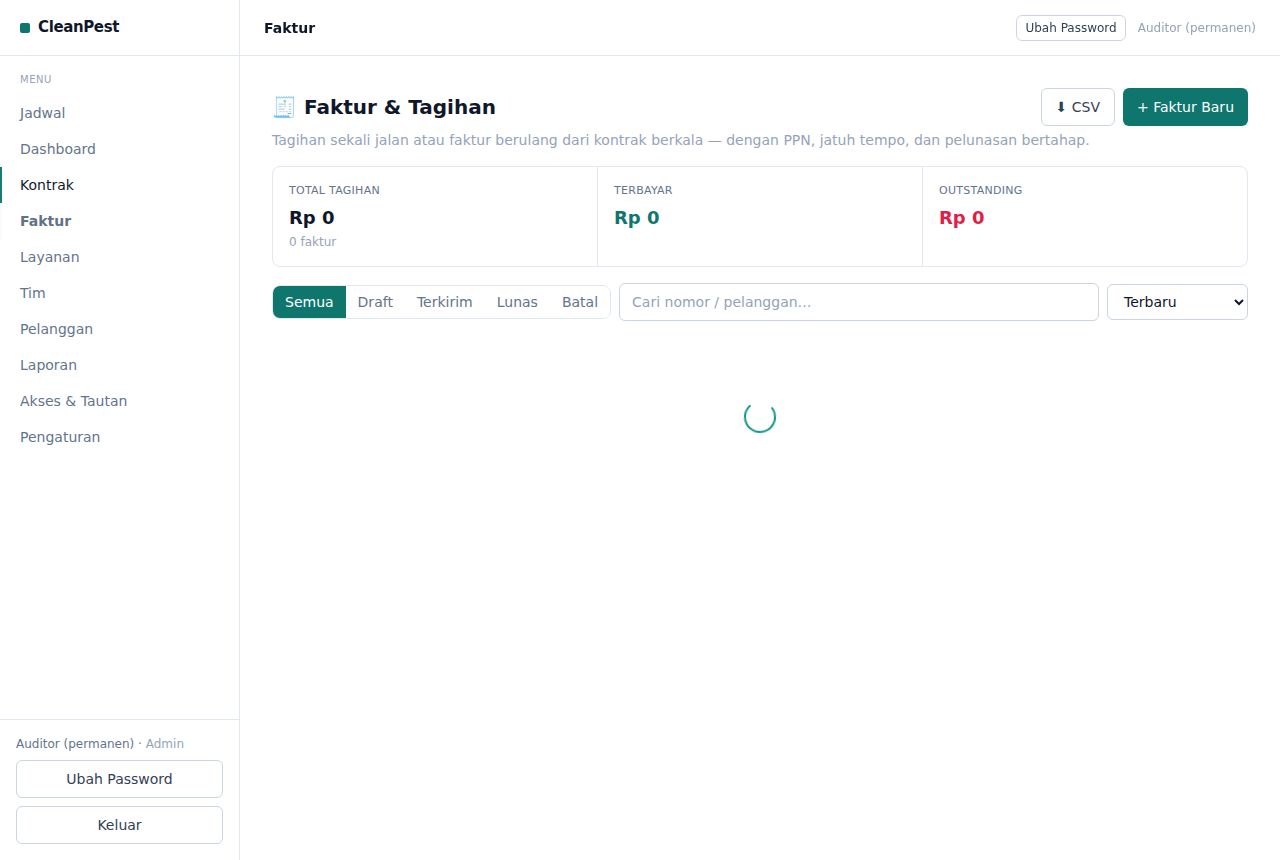The height and width of the screenshot is (860, 1280).
Task: Log out with the Keluar button
Action: tap(119, 825)
